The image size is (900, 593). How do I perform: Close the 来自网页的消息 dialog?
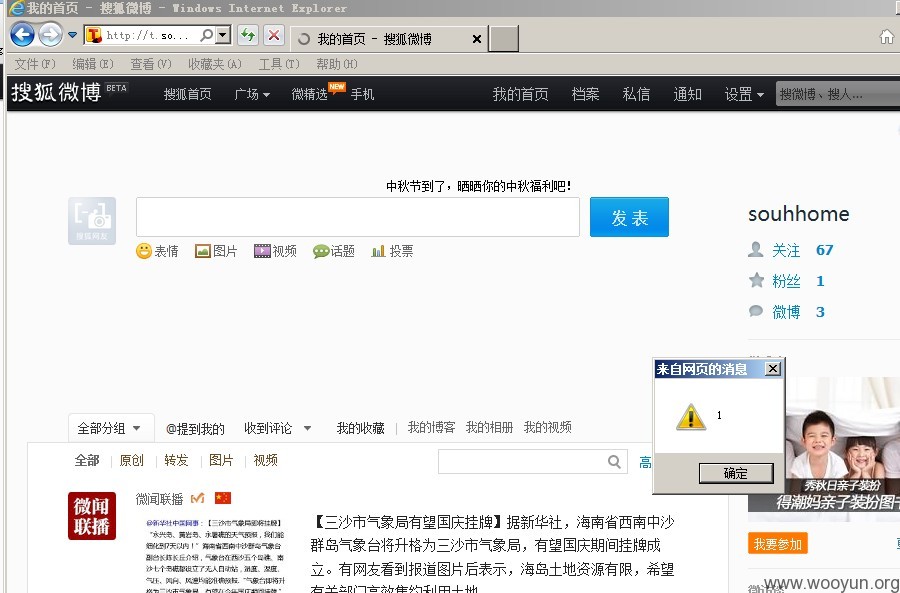[x=773, y=369]
